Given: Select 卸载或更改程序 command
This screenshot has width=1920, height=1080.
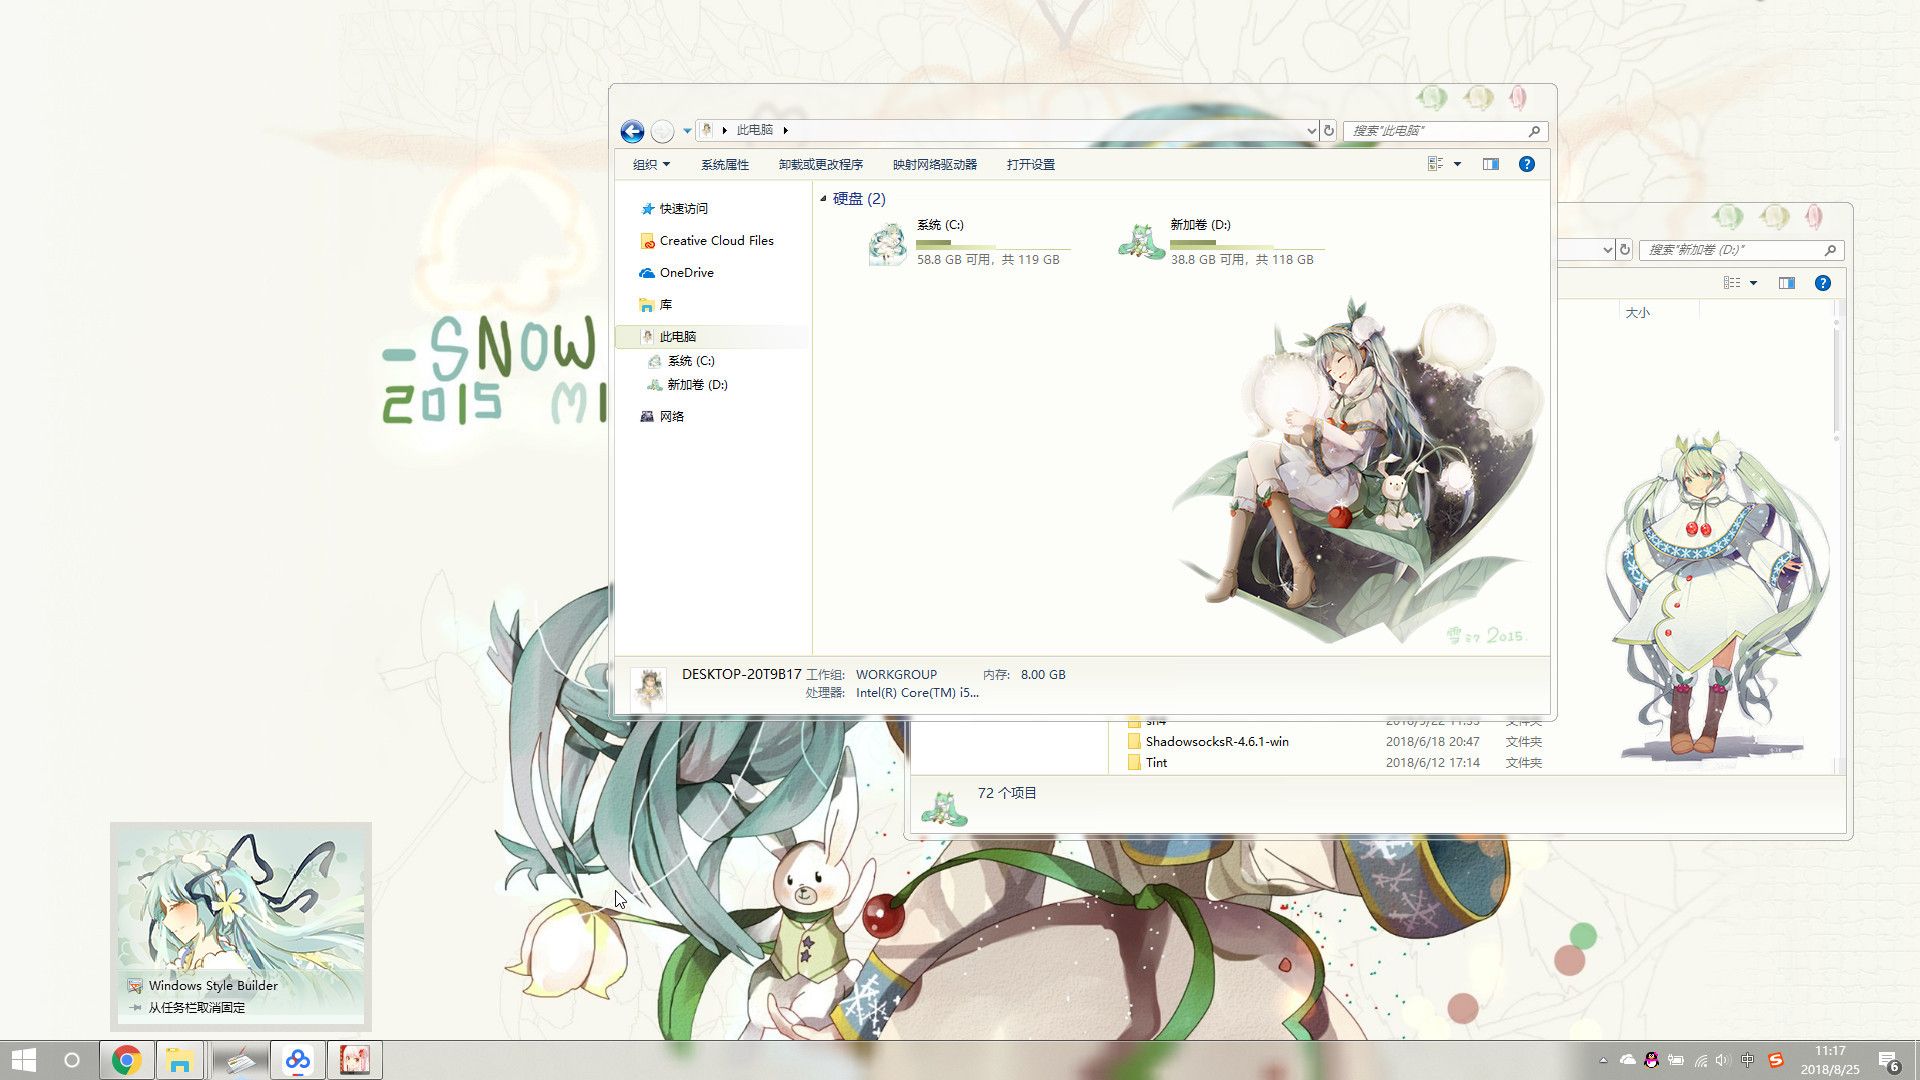Looking at the screenshot, I should (821, 164).
